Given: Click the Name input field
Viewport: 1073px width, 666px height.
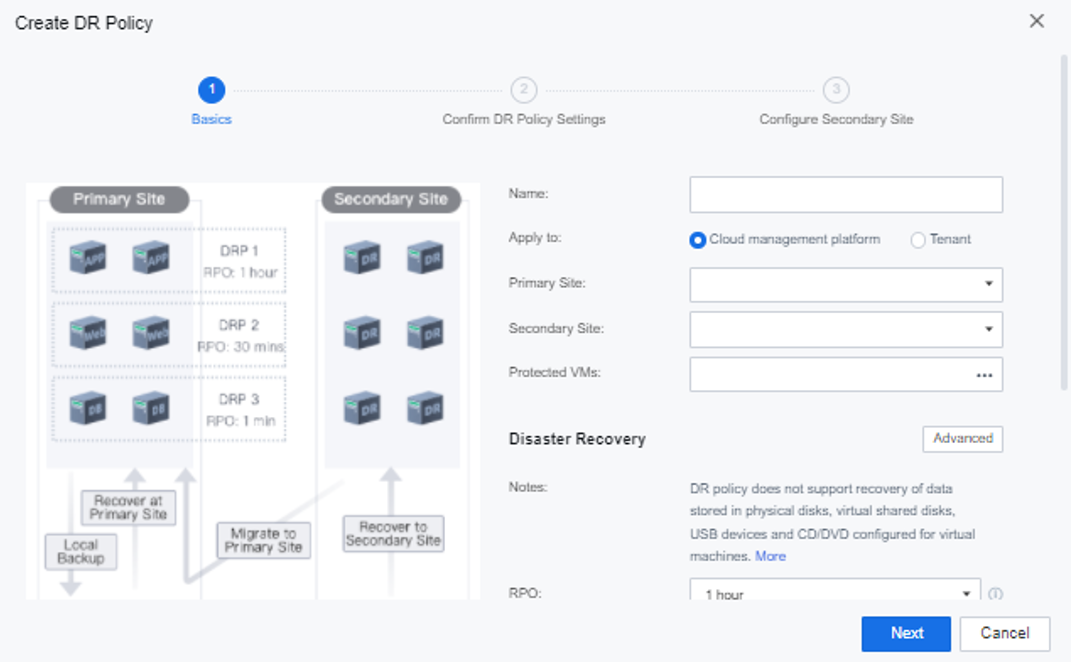Looking at the screenshot, I should (x=846, y=194).
